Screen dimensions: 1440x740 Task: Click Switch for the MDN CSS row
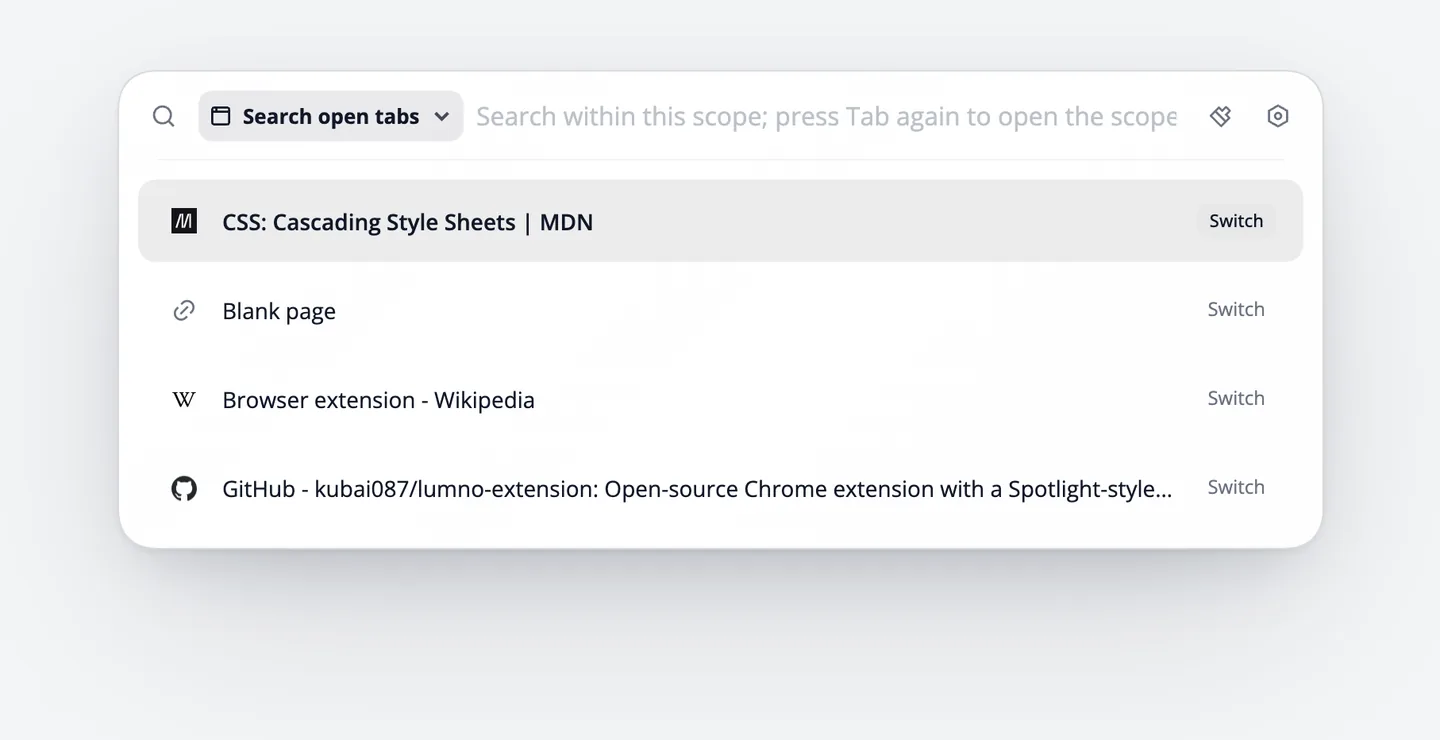tap(1236, 221)
